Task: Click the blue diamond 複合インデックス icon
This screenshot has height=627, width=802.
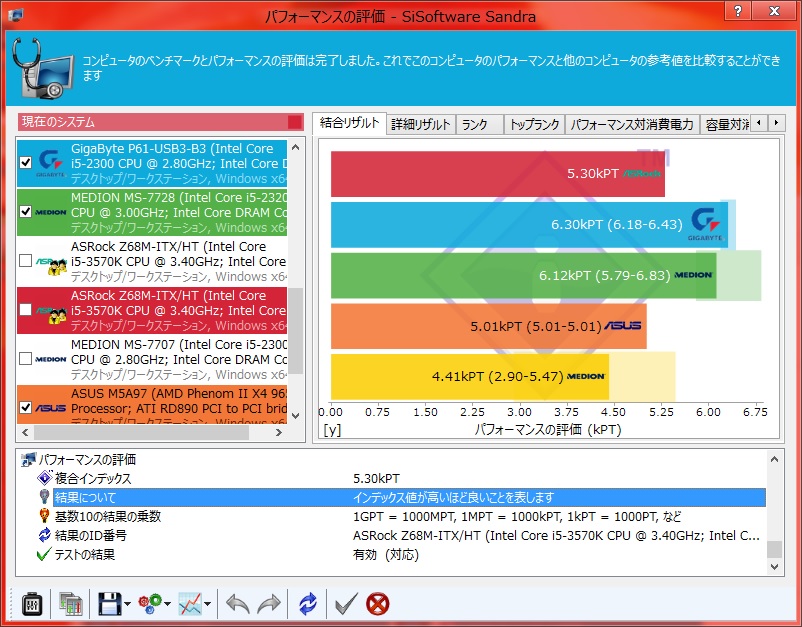Action: pos(44,478)
